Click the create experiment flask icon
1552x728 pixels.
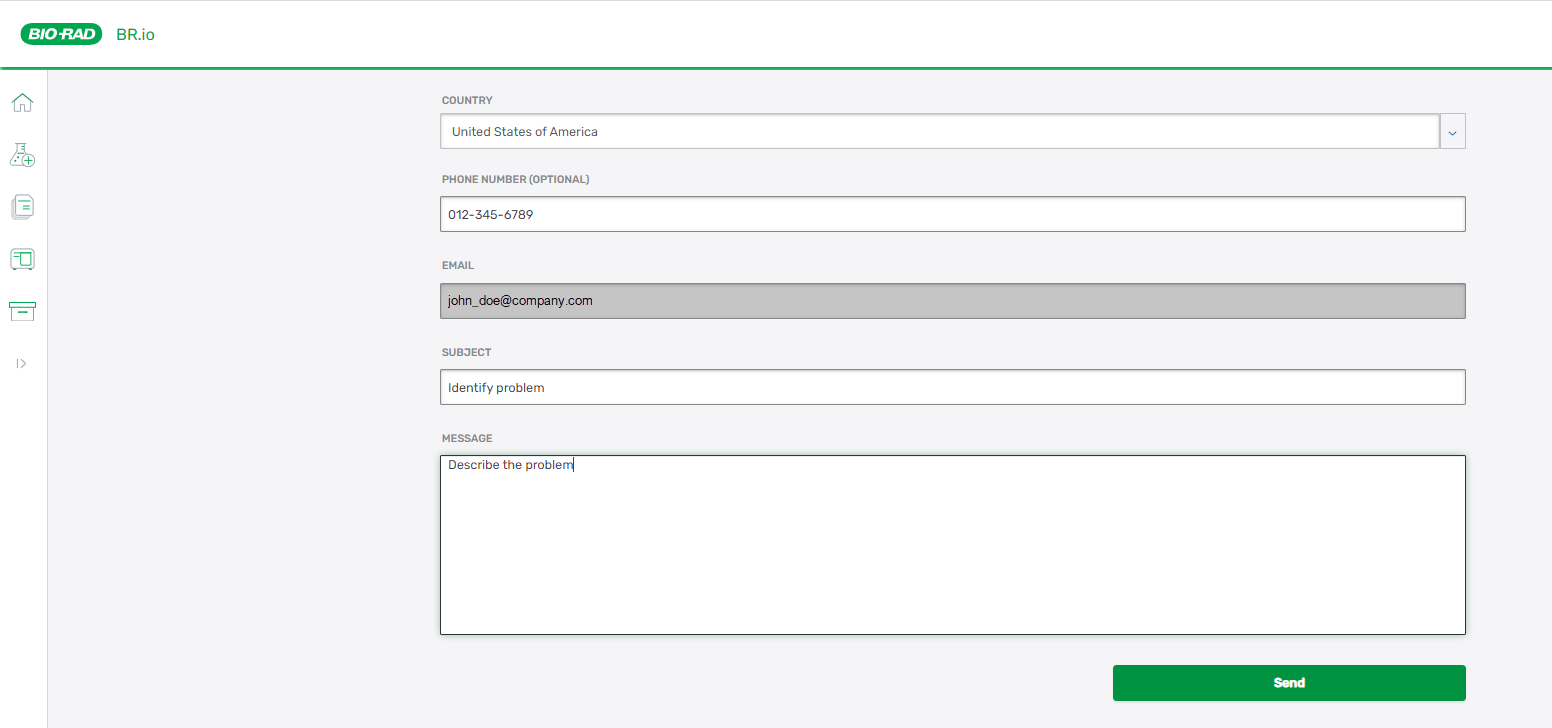(22, 154)
